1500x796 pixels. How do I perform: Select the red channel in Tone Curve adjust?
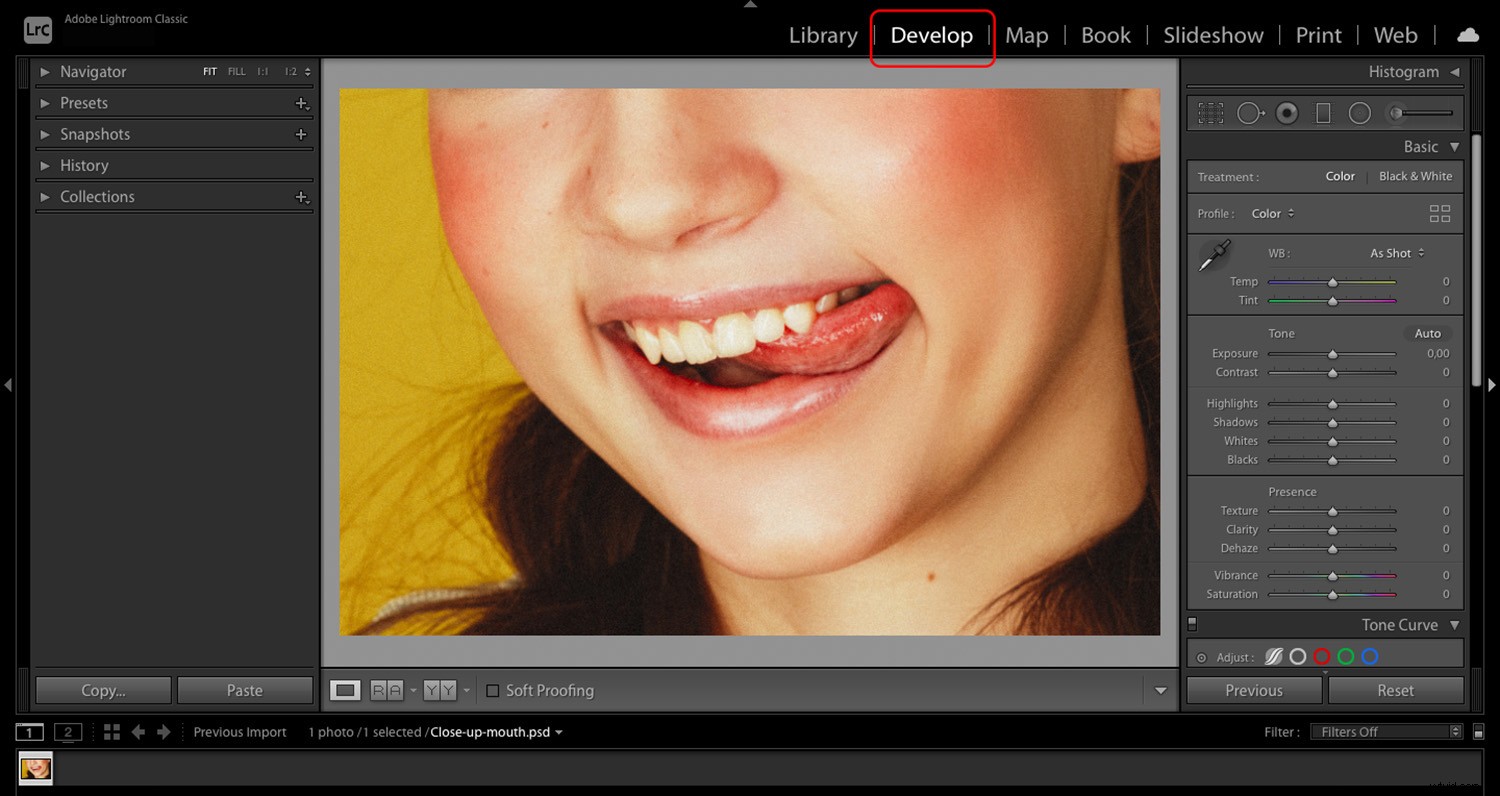pyautogui.click(x=1322, y=656)
